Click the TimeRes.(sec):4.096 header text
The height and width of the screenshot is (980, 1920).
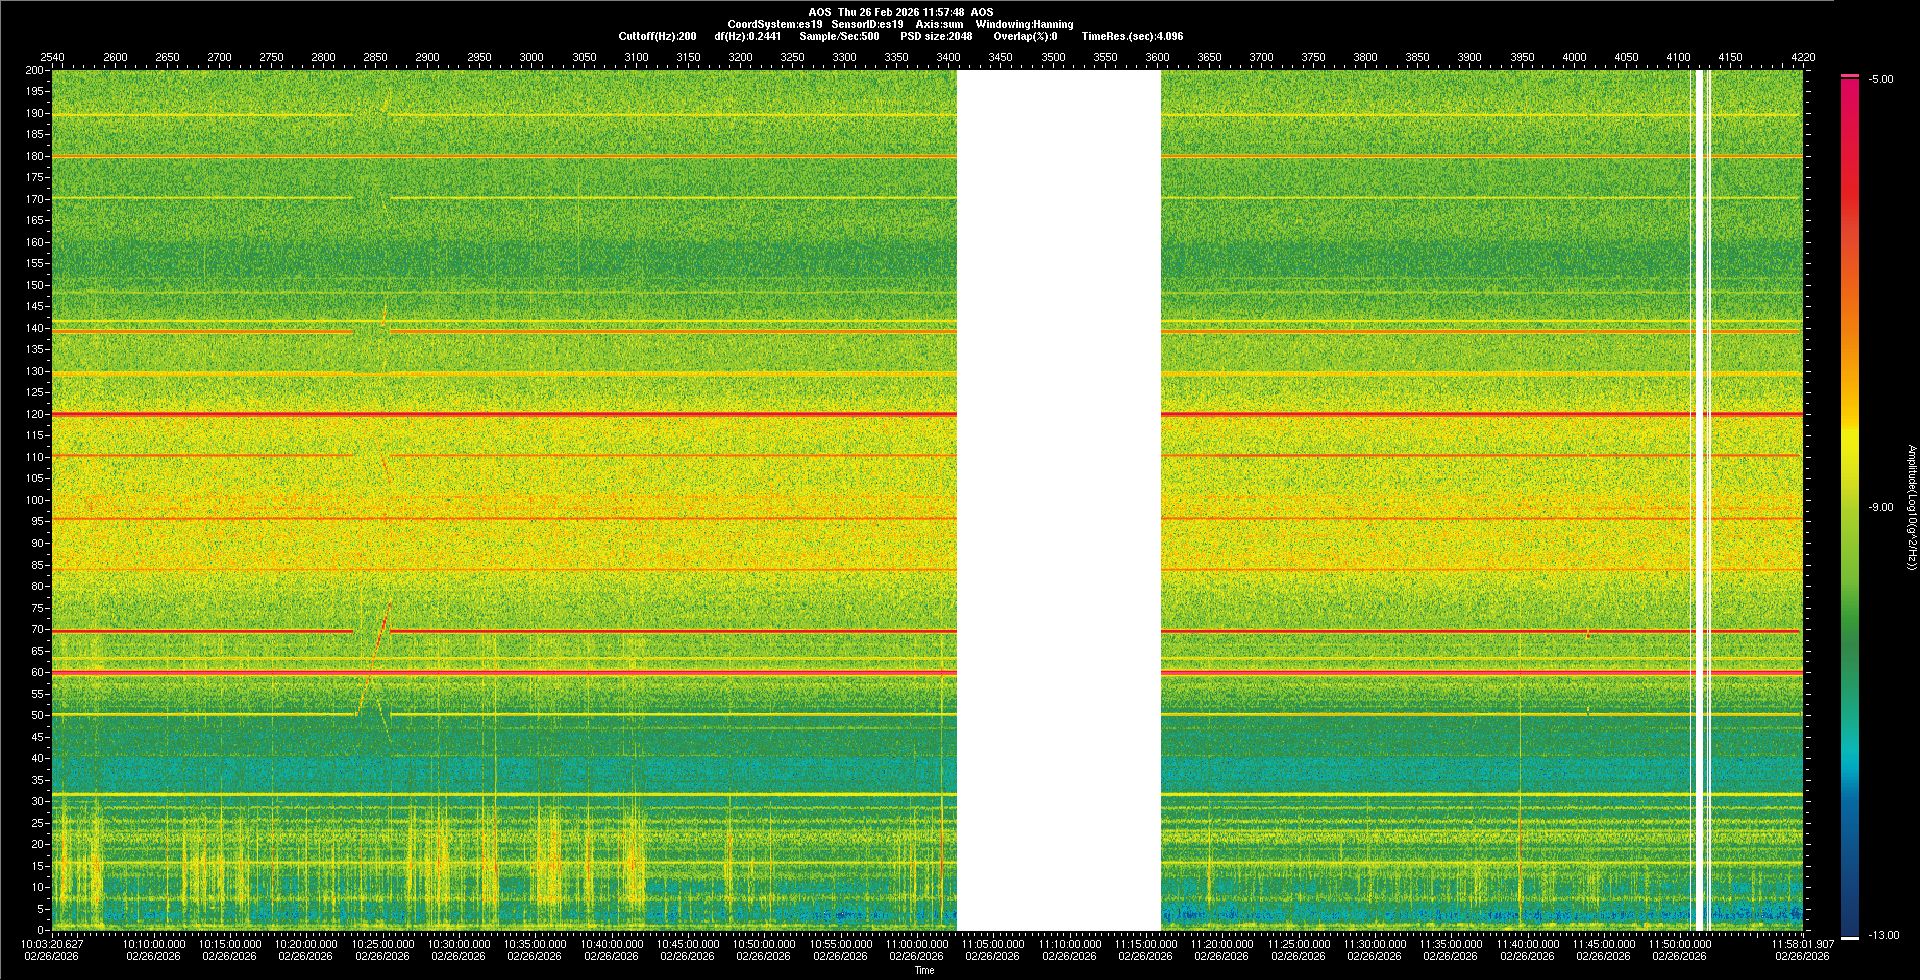click(x=1132, y=36)
